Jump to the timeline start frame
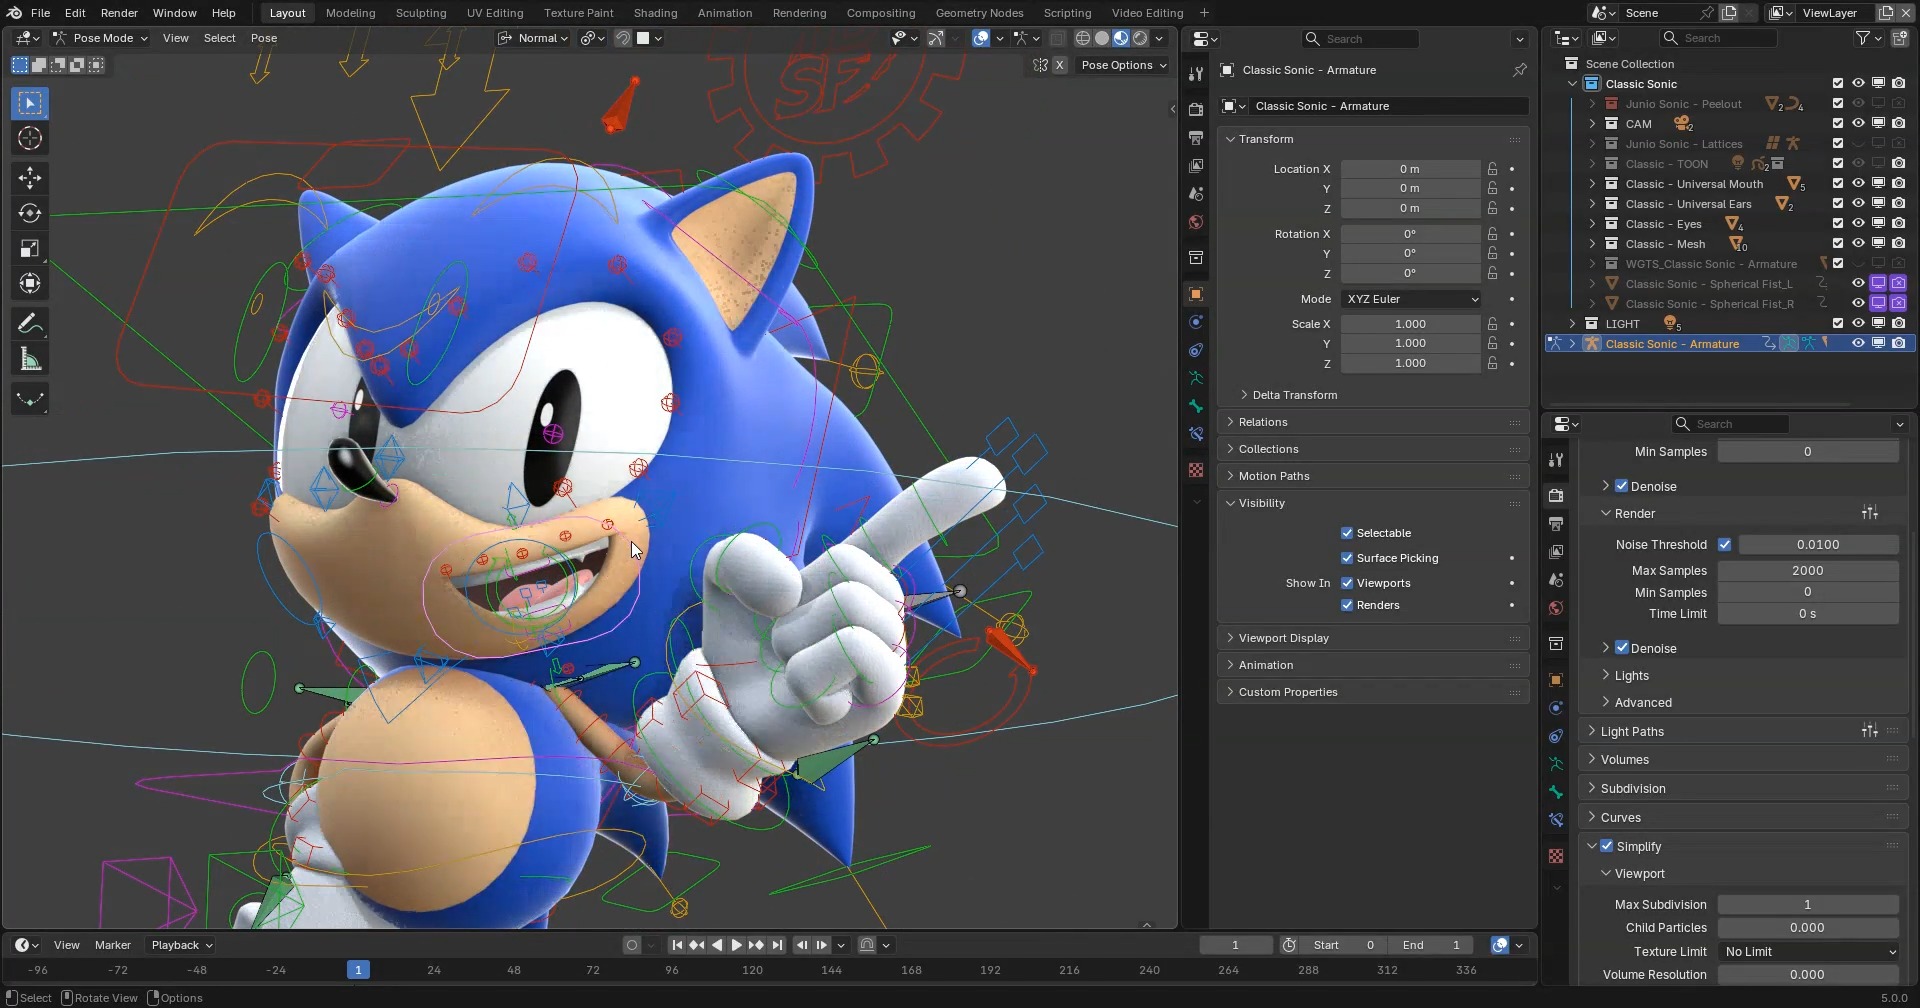 [677, 945]
